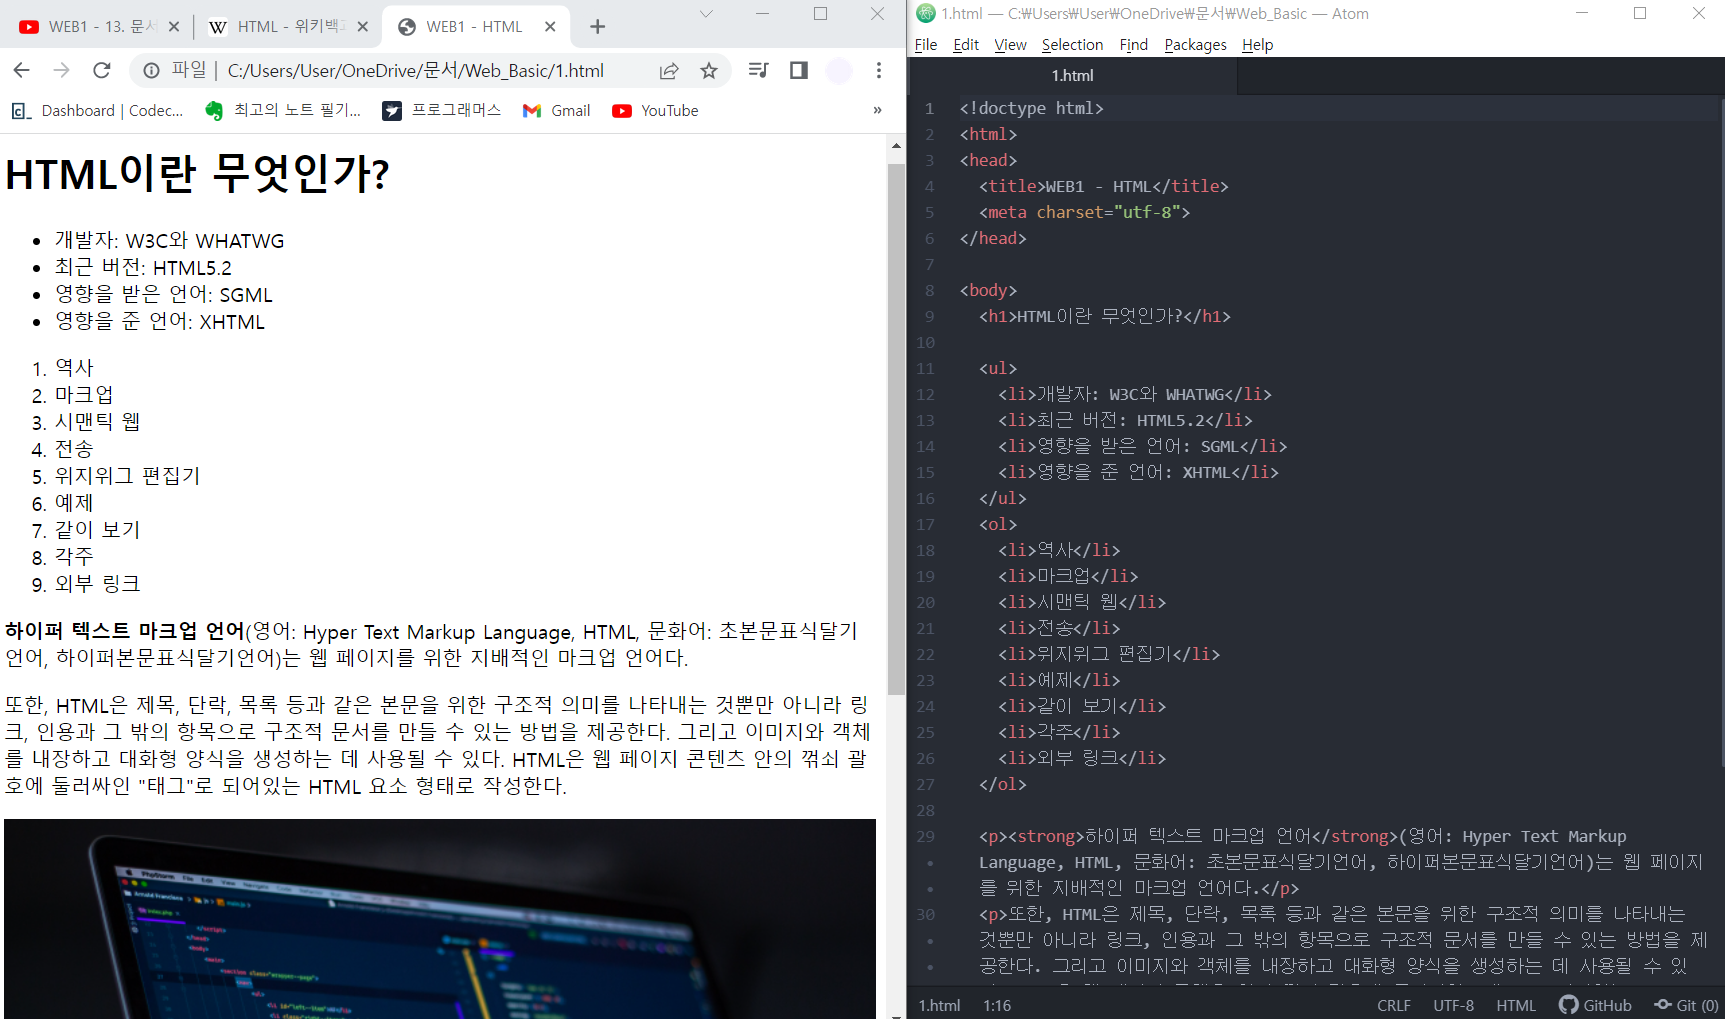The width and height of the screenshot is (1725, 1019).
Task: Open the media control icon in the Chrome toolbar
Action: (x=759, y=70)
